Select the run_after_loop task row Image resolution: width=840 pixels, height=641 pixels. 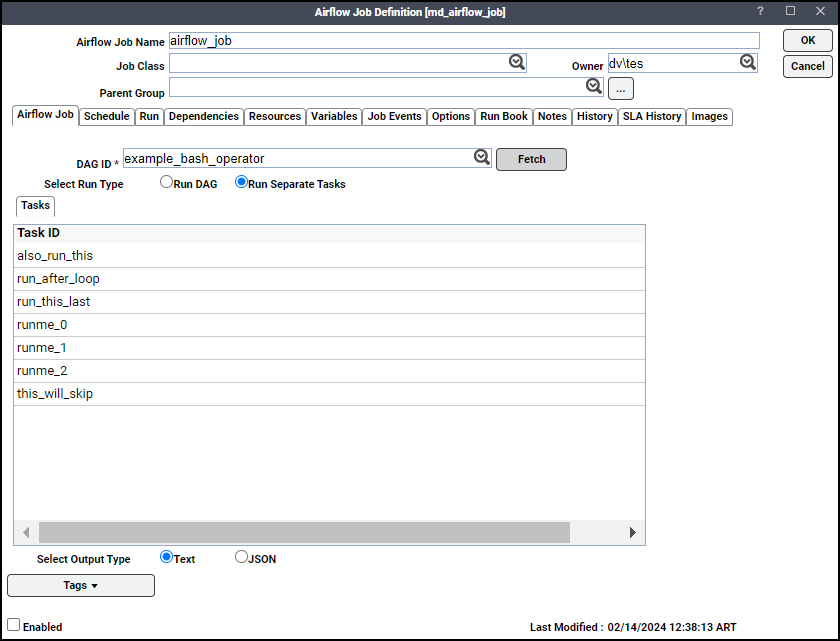329,279
